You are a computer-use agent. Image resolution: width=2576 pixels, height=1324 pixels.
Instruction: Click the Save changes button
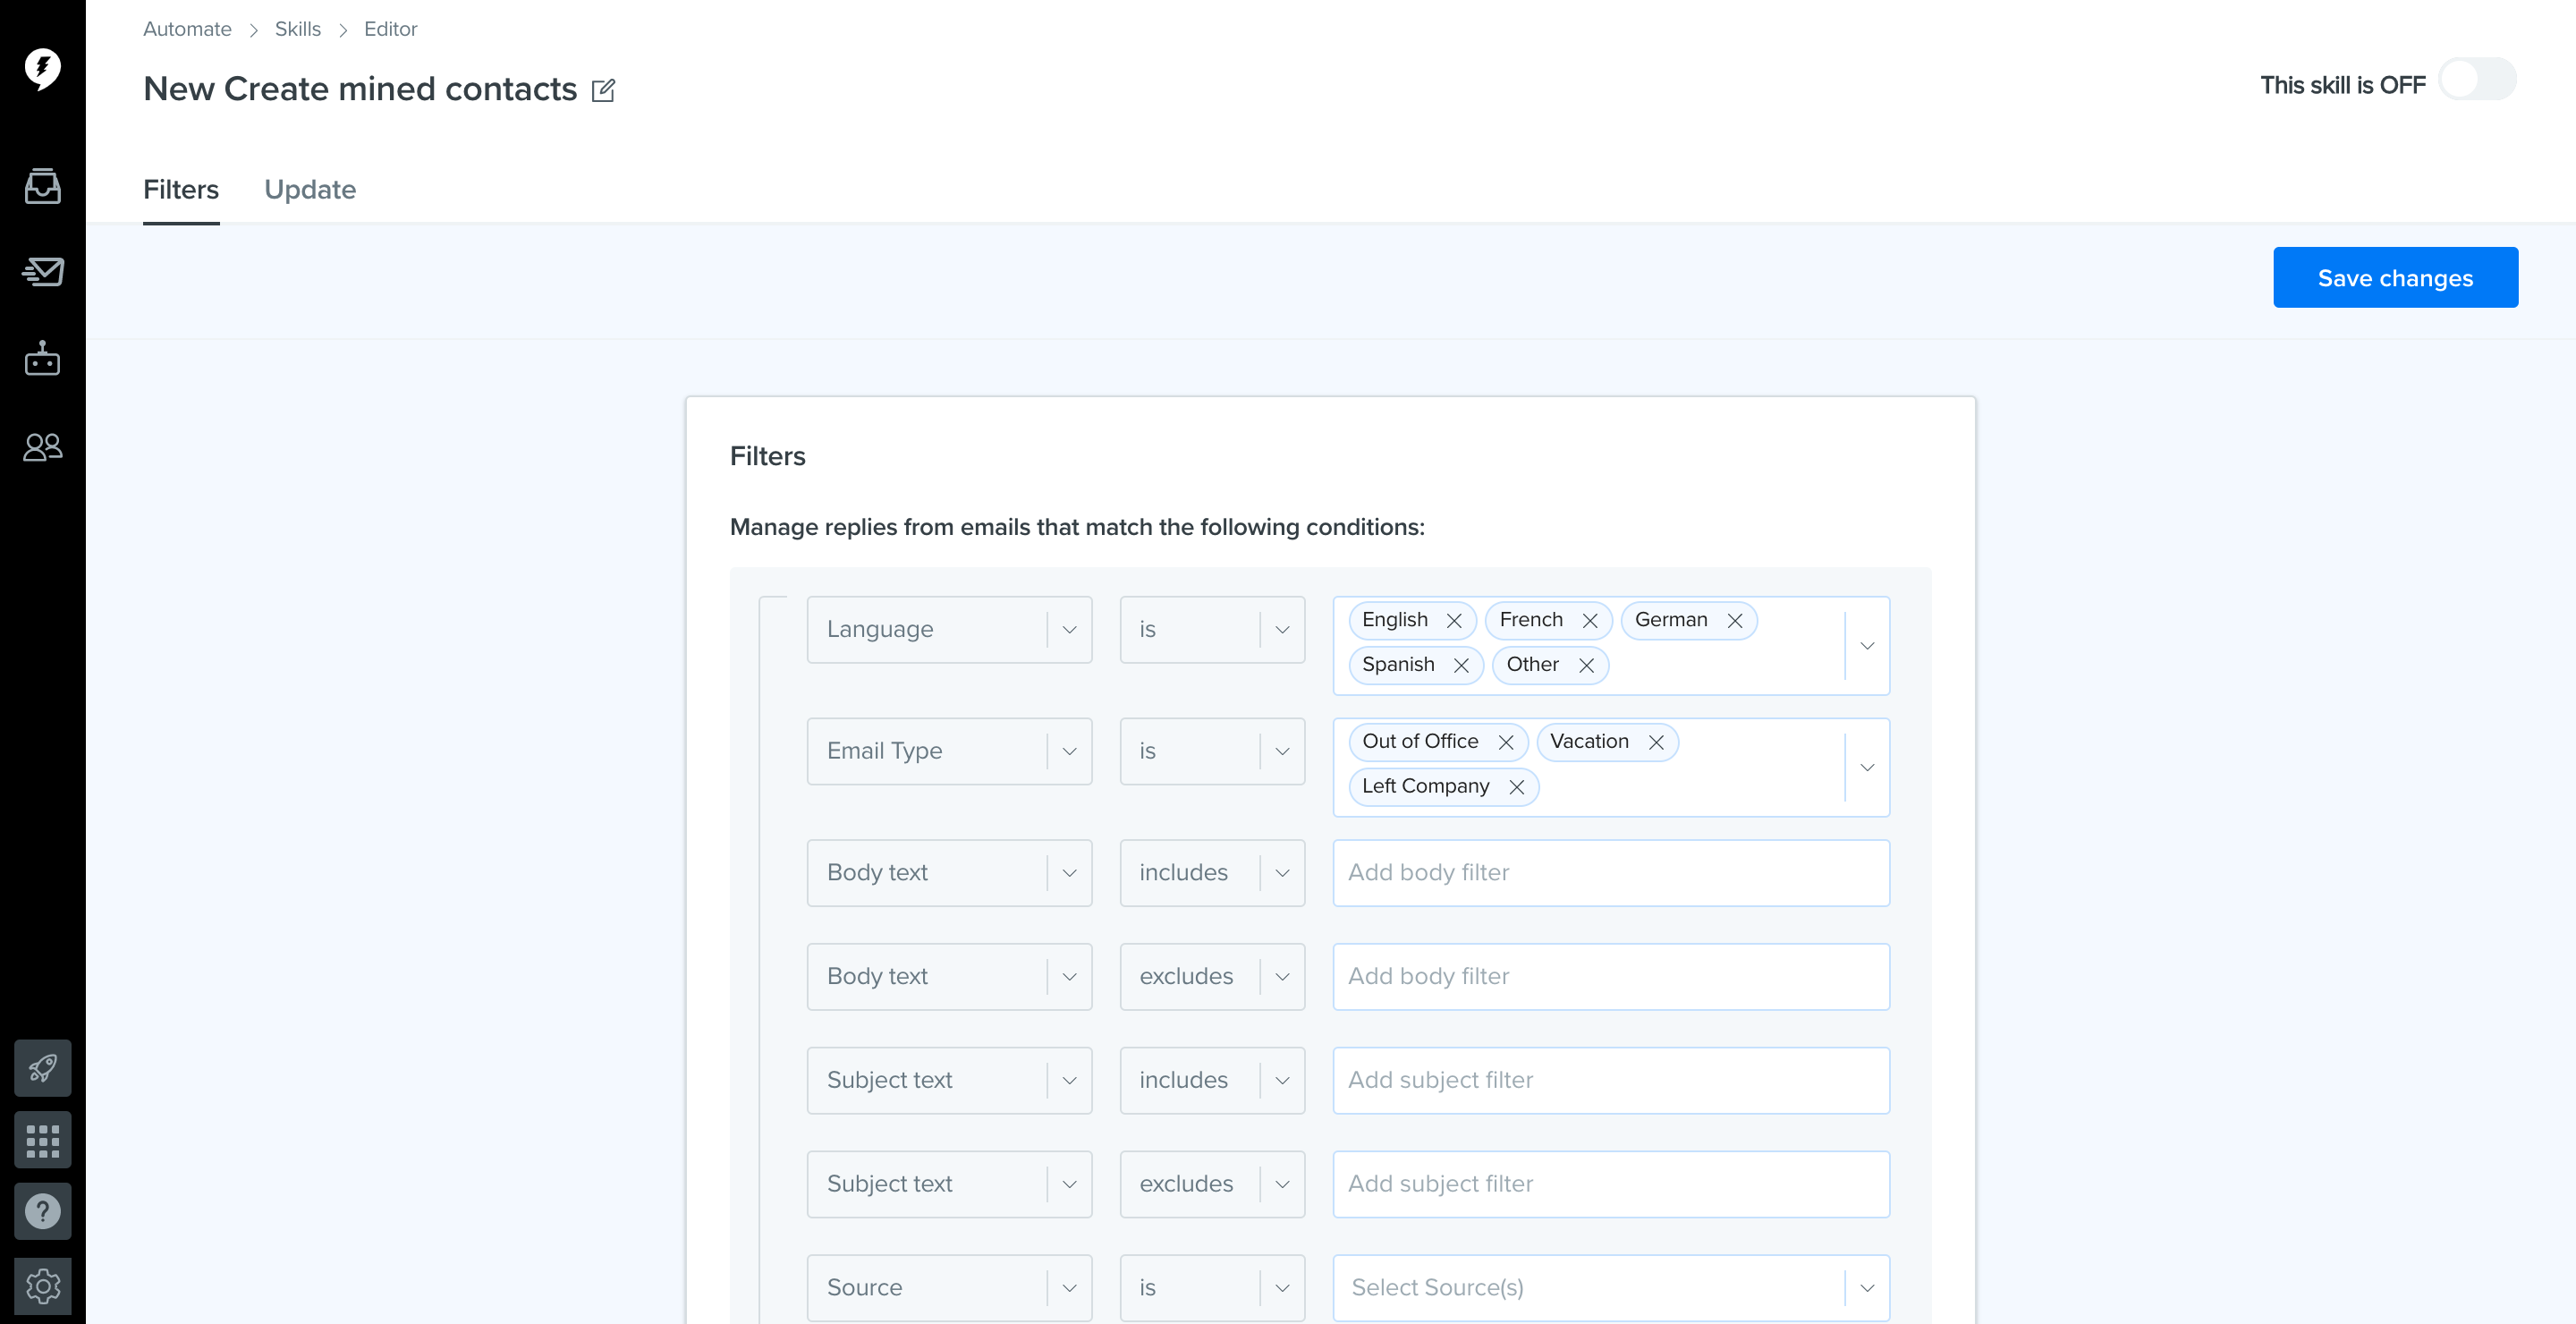(x=2395, y=277)
